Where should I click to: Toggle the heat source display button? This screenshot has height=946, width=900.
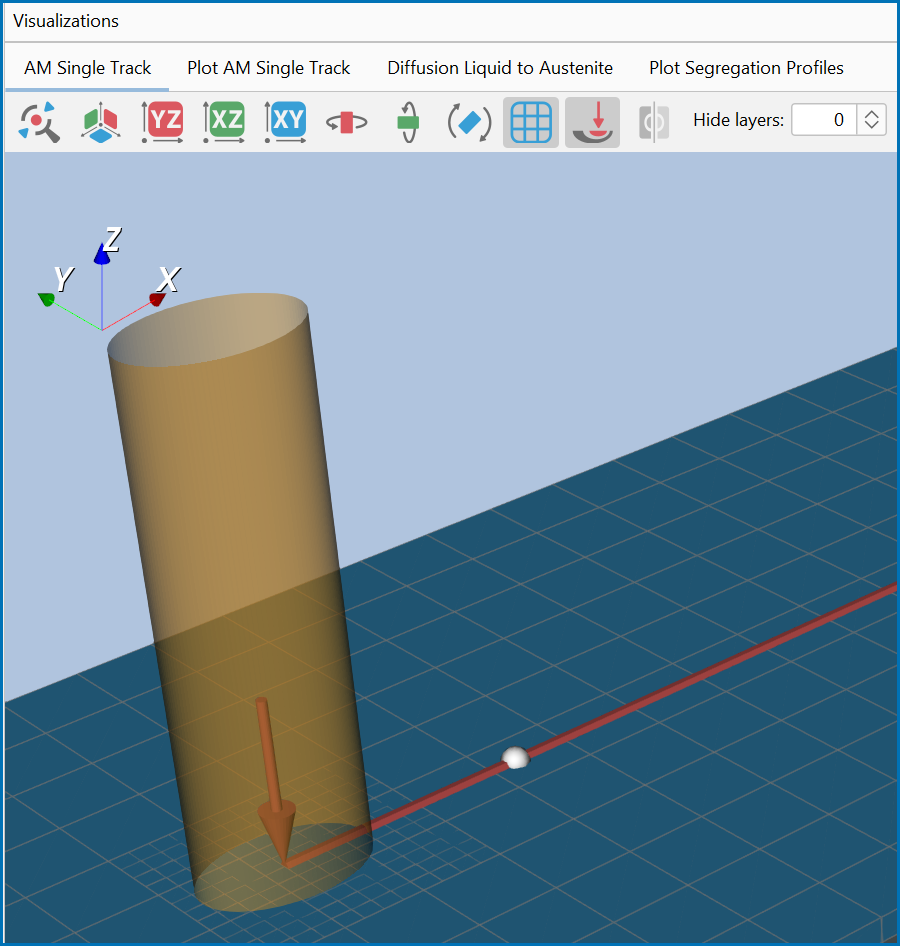pyautogui.click(x=592, y=122)
